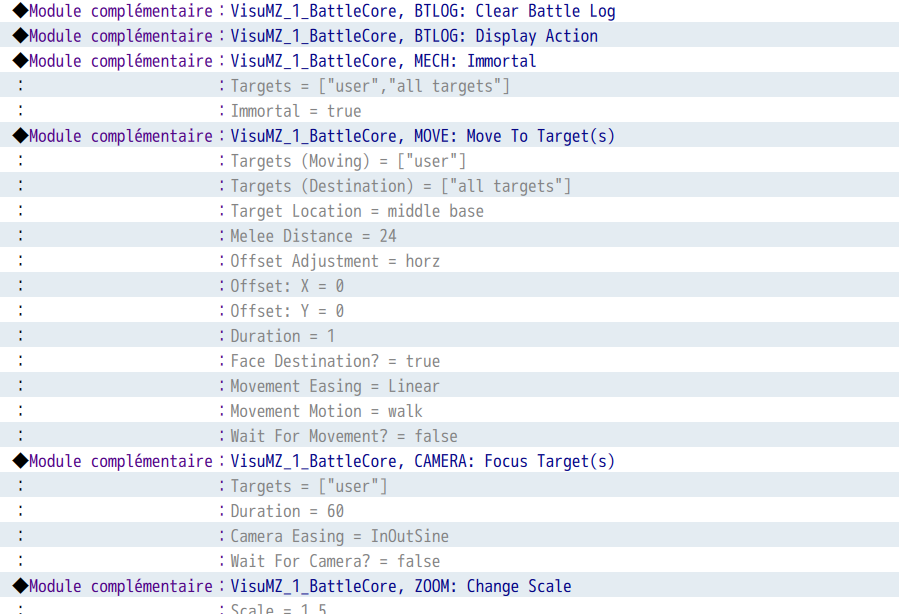Click the diamond marker beside Clear Battle Log

[x=20, y=11]
